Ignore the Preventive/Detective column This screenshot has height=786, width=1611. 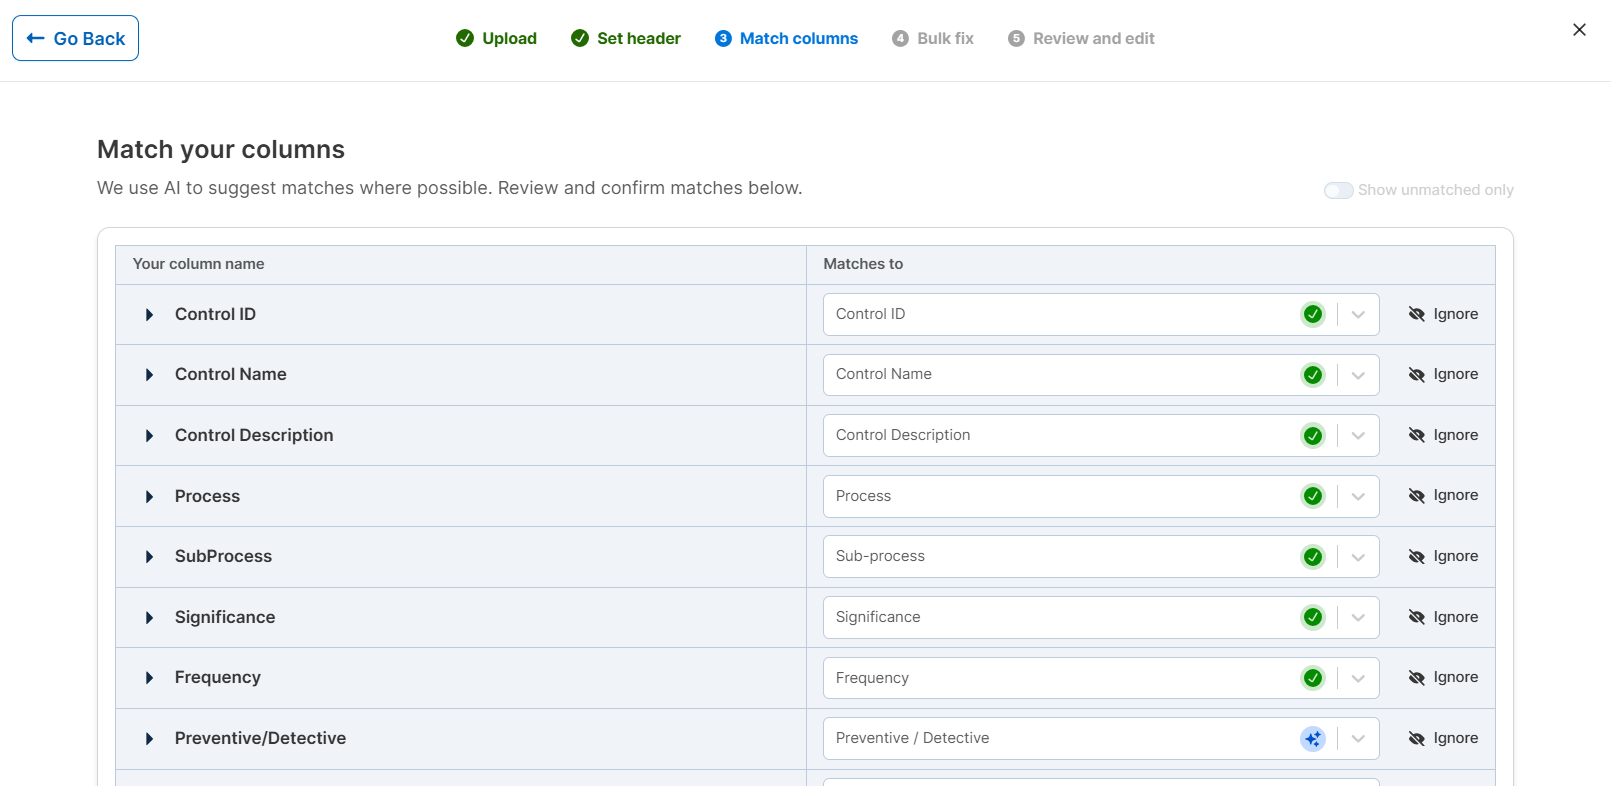[x=1443, y=738]
